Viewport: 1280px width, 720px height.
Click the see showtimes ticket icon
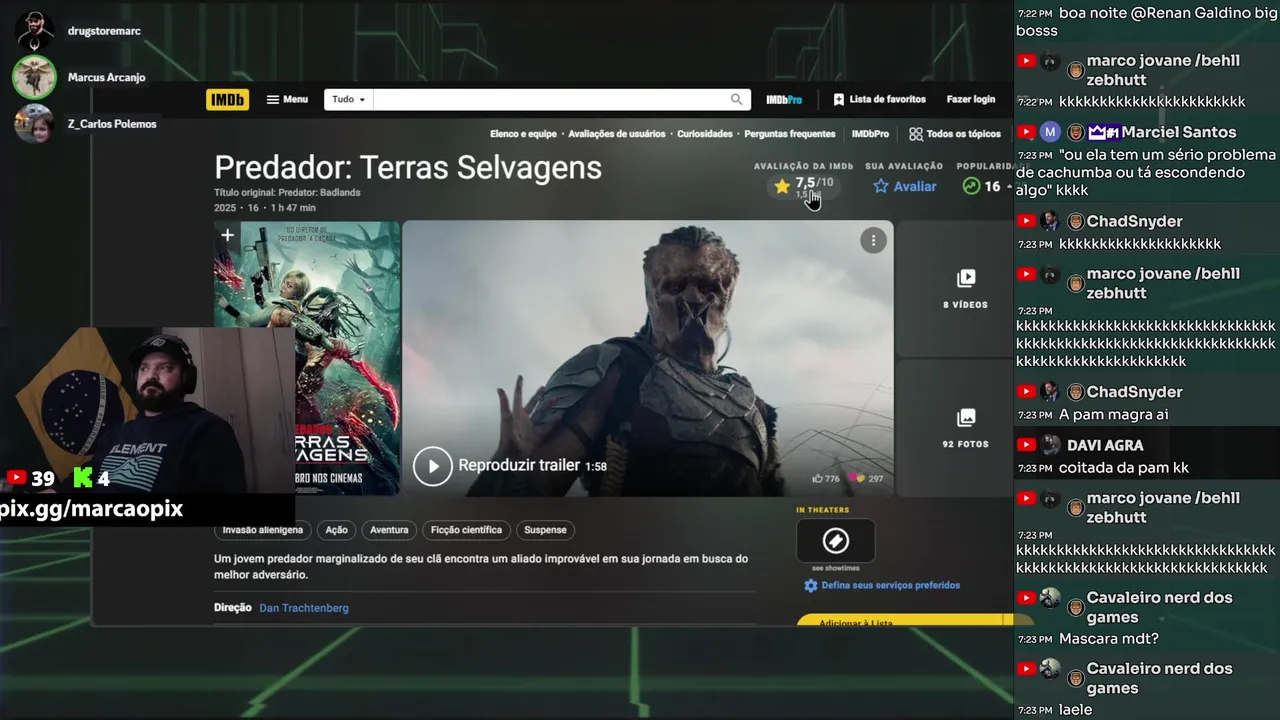836,541
